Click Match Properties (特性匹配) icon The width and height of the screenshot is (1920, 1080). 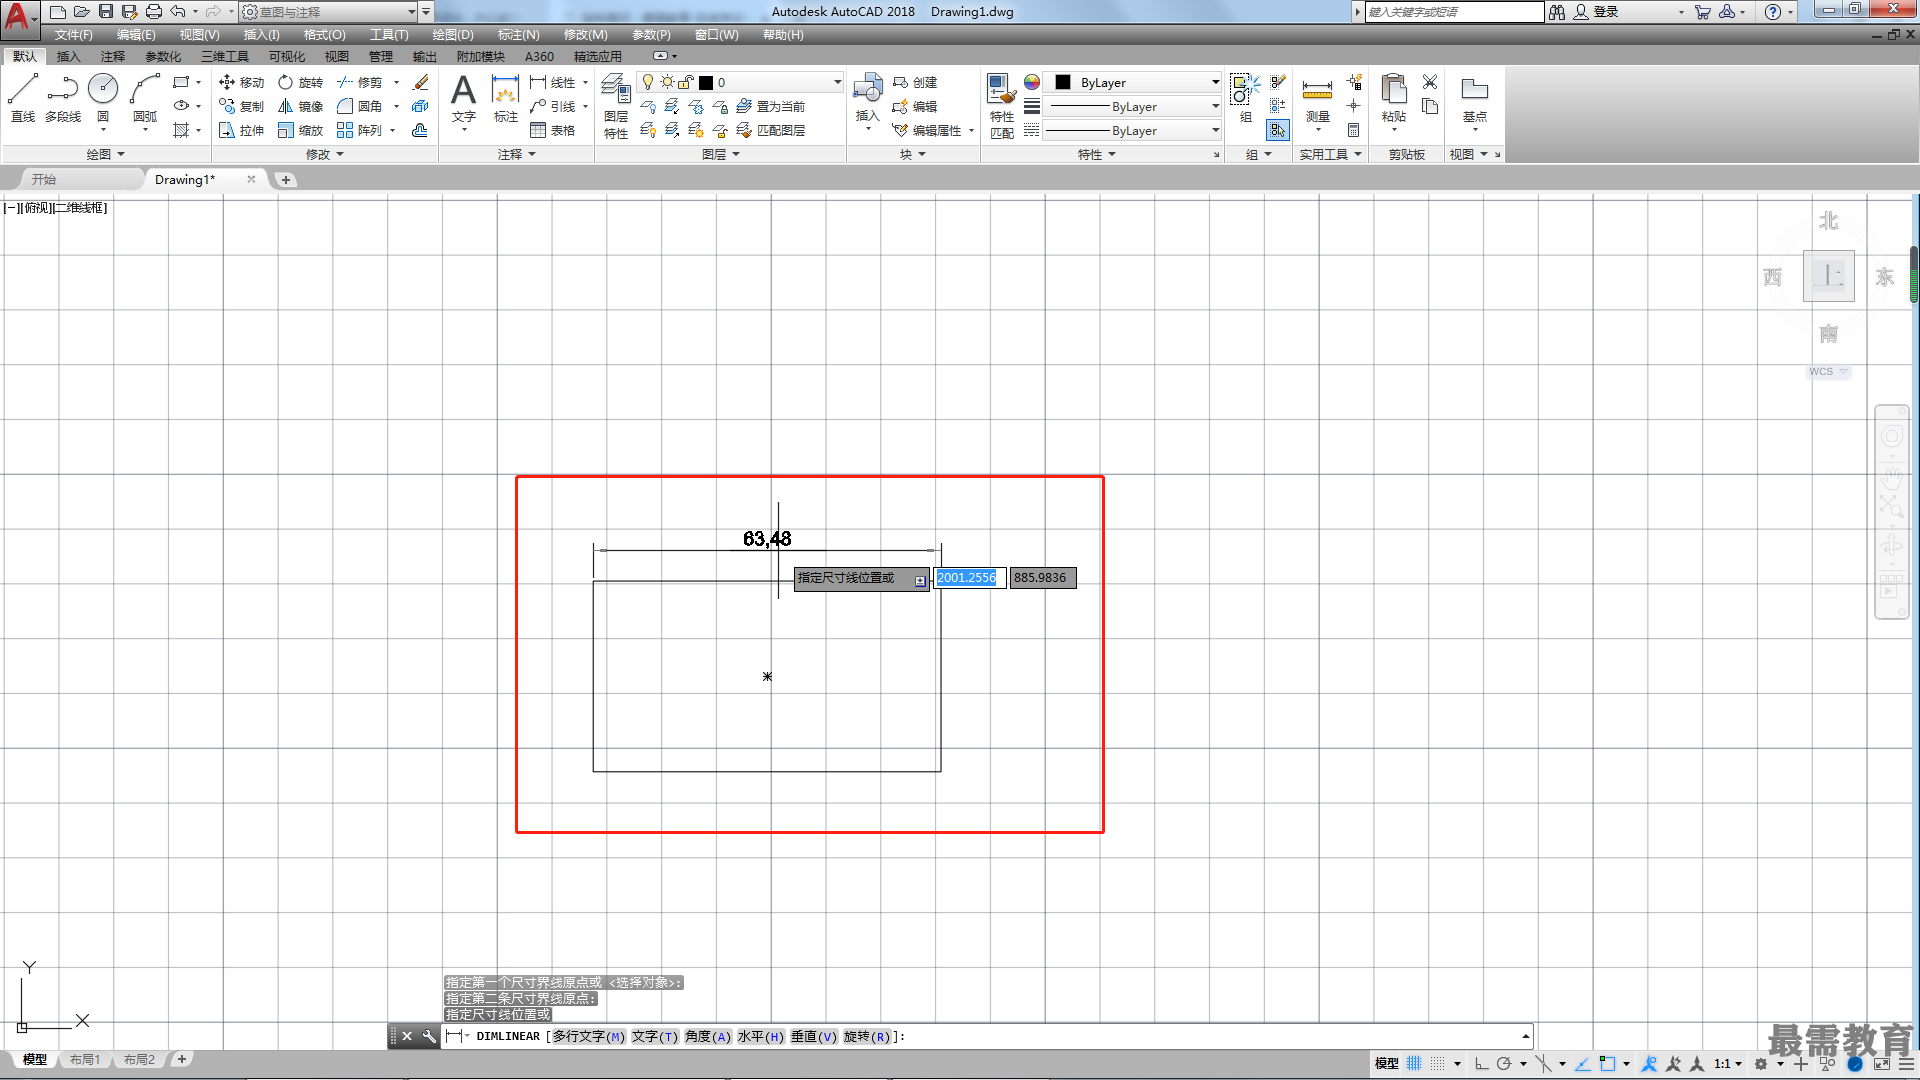pos(1002,105)
